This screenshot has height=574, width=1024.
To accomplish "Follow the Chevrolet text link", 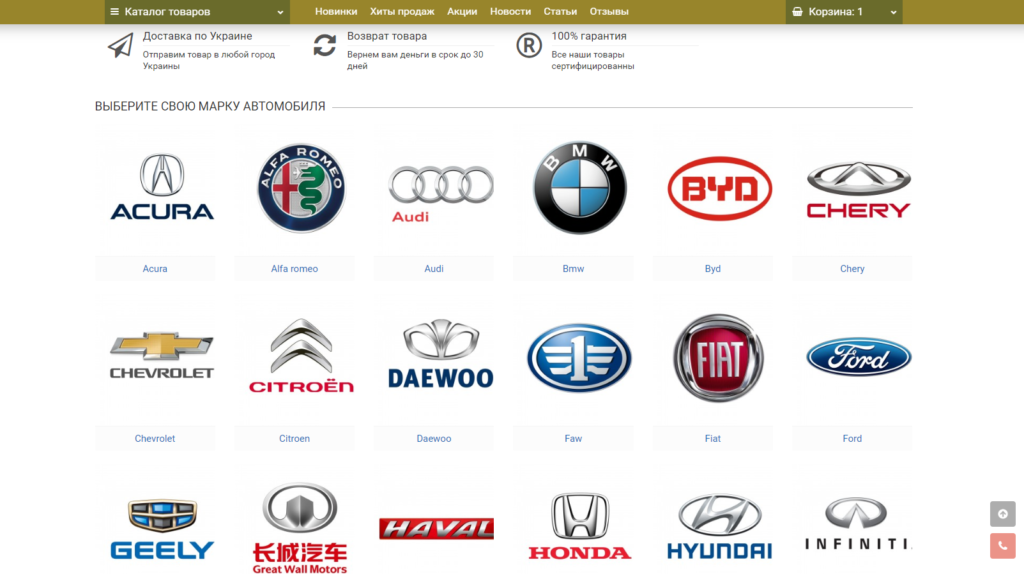I will tap(155, 438).
